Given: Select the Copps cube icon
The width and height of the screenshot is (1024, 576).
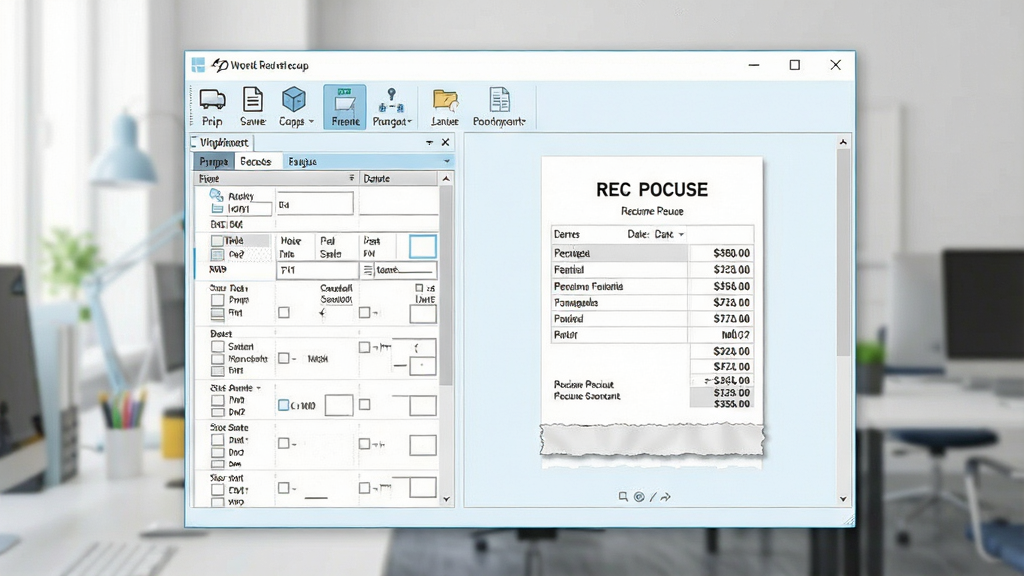Looking at the screenshot, I should [294, 99].
